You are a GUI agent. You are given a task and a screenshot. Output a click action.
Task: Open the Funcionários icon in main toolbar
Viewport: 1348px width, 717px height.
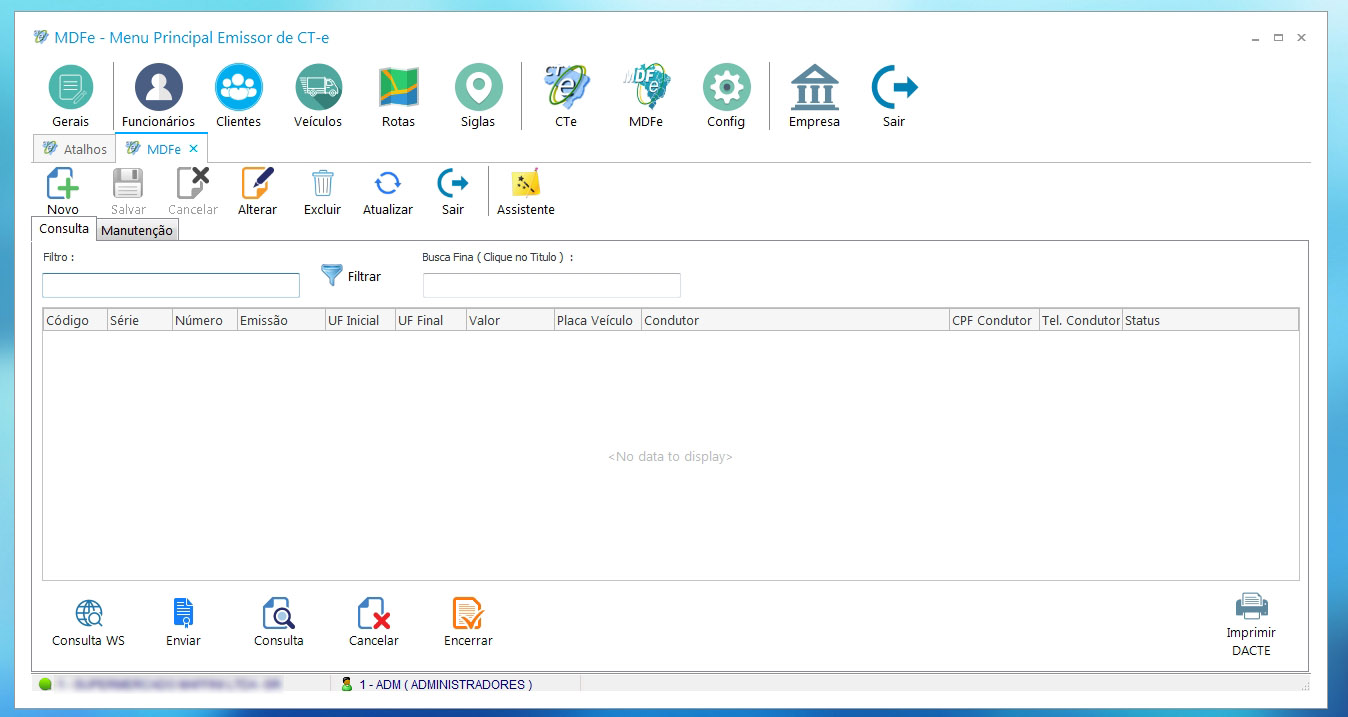click(x=158, y=88)
